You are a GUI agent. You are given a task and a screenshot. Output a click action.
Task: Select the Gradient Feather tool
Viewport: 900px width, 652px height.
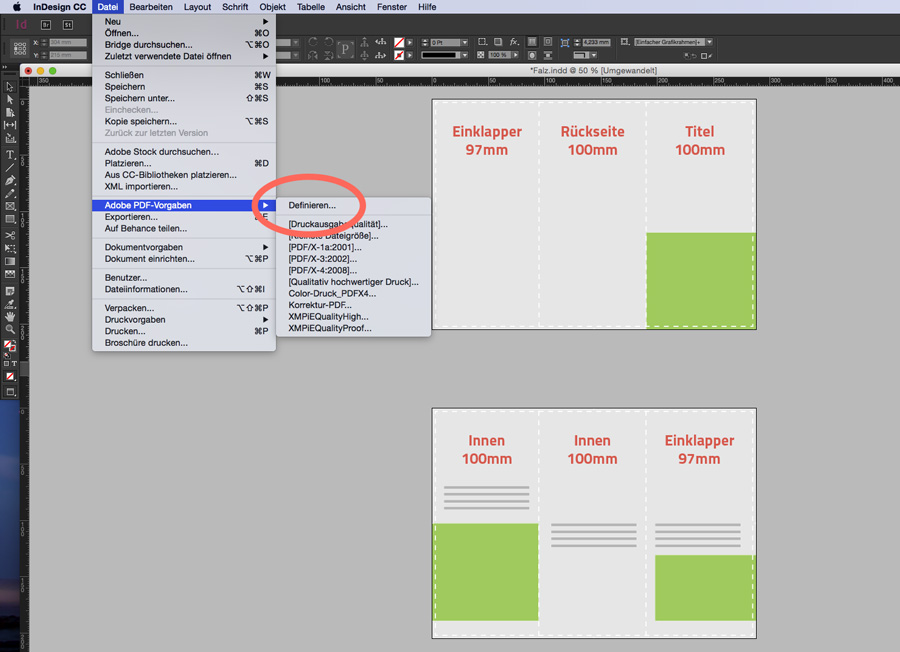(x=10, y=274)
